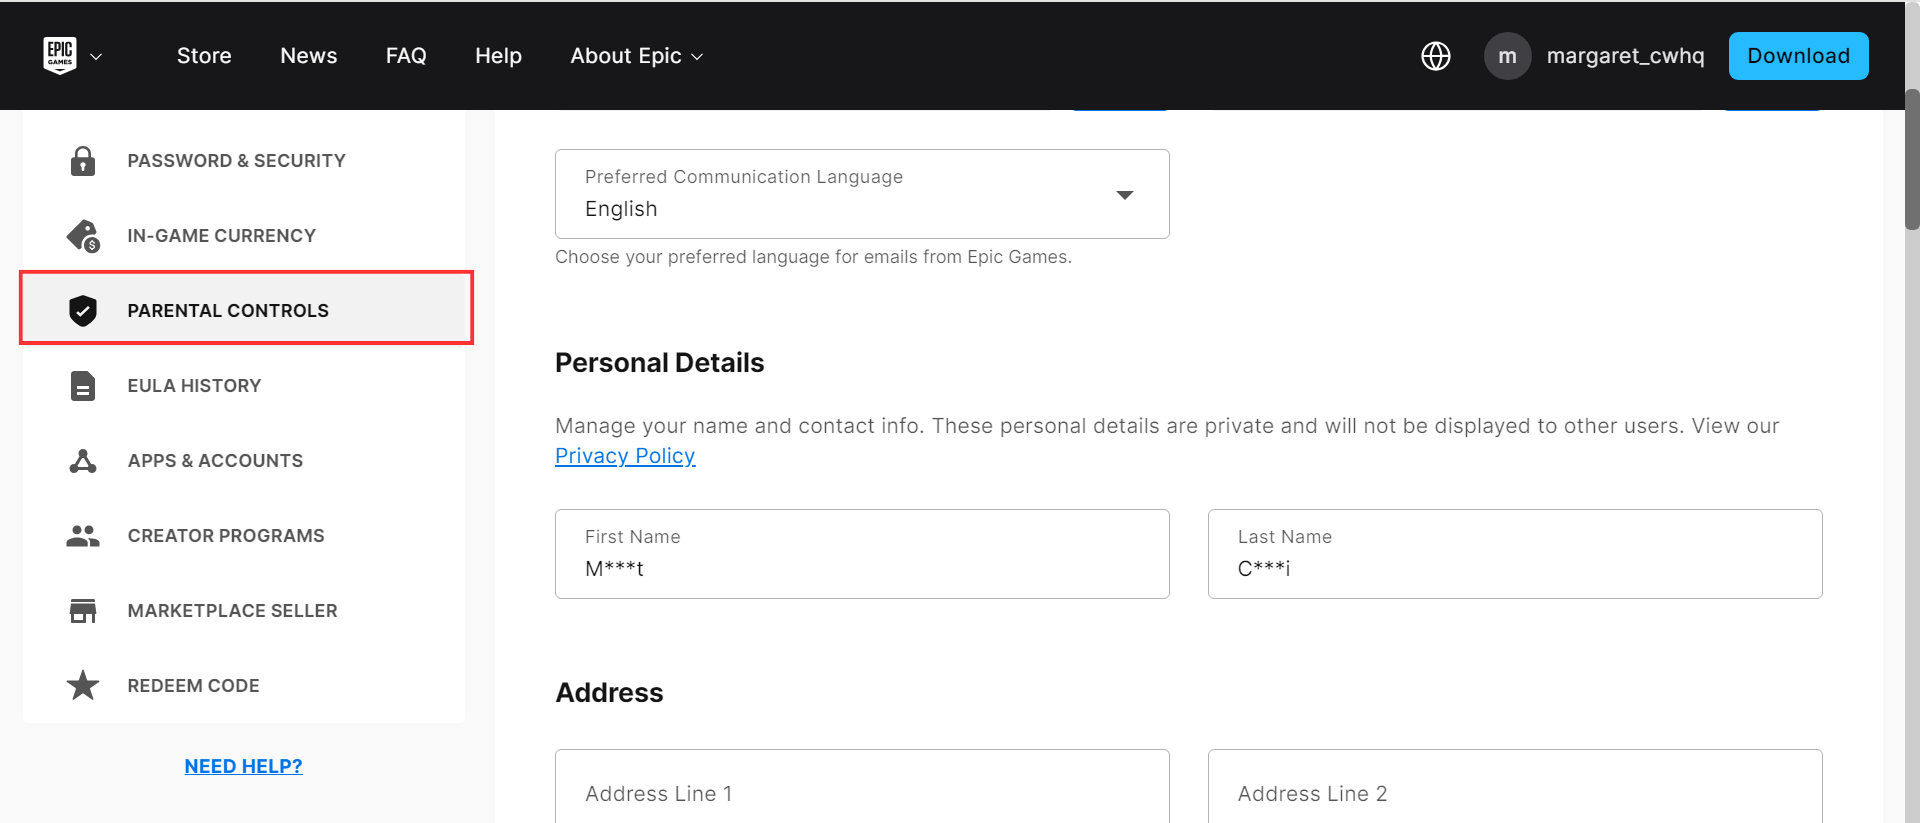Expand the chevron beside the Epic logo
Viewport: 1920px width, 823px height.
click(x=97, y=57)
